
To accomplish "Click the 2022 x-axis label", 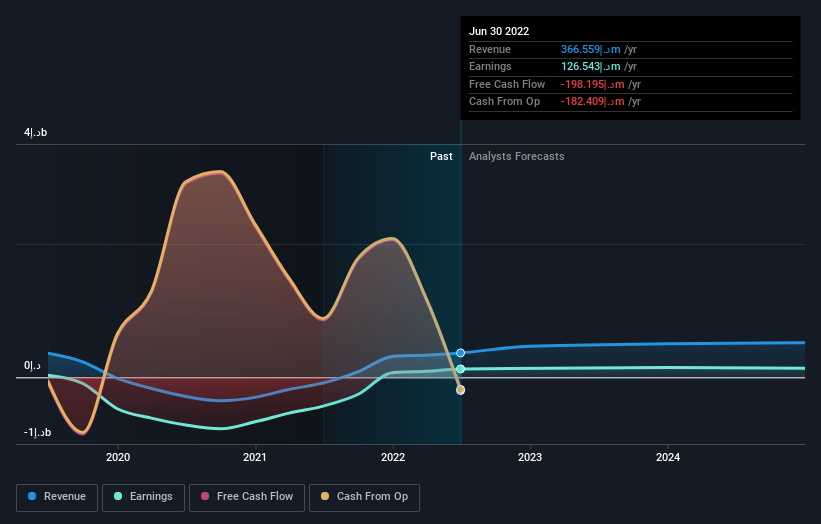I will pyautogui.click(x=393, y=457).
